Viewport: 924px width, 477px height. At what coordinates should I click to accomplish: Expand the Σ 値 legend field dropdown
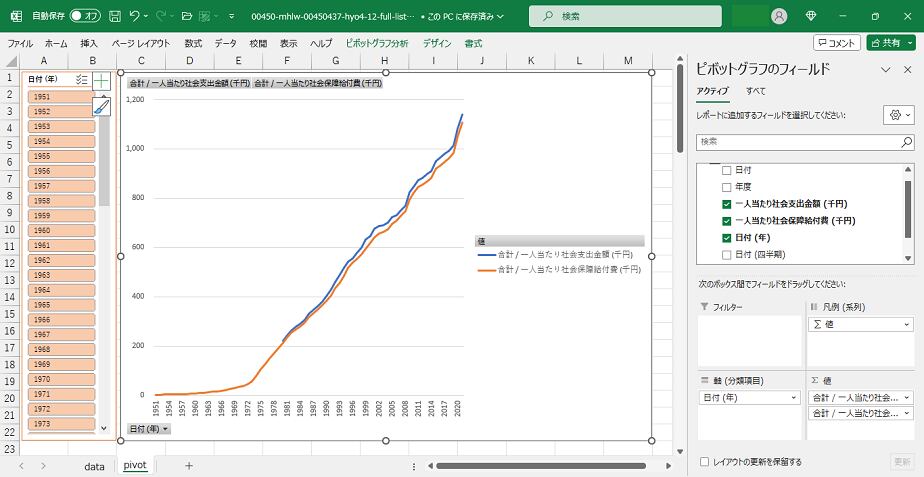click(907, 325)
